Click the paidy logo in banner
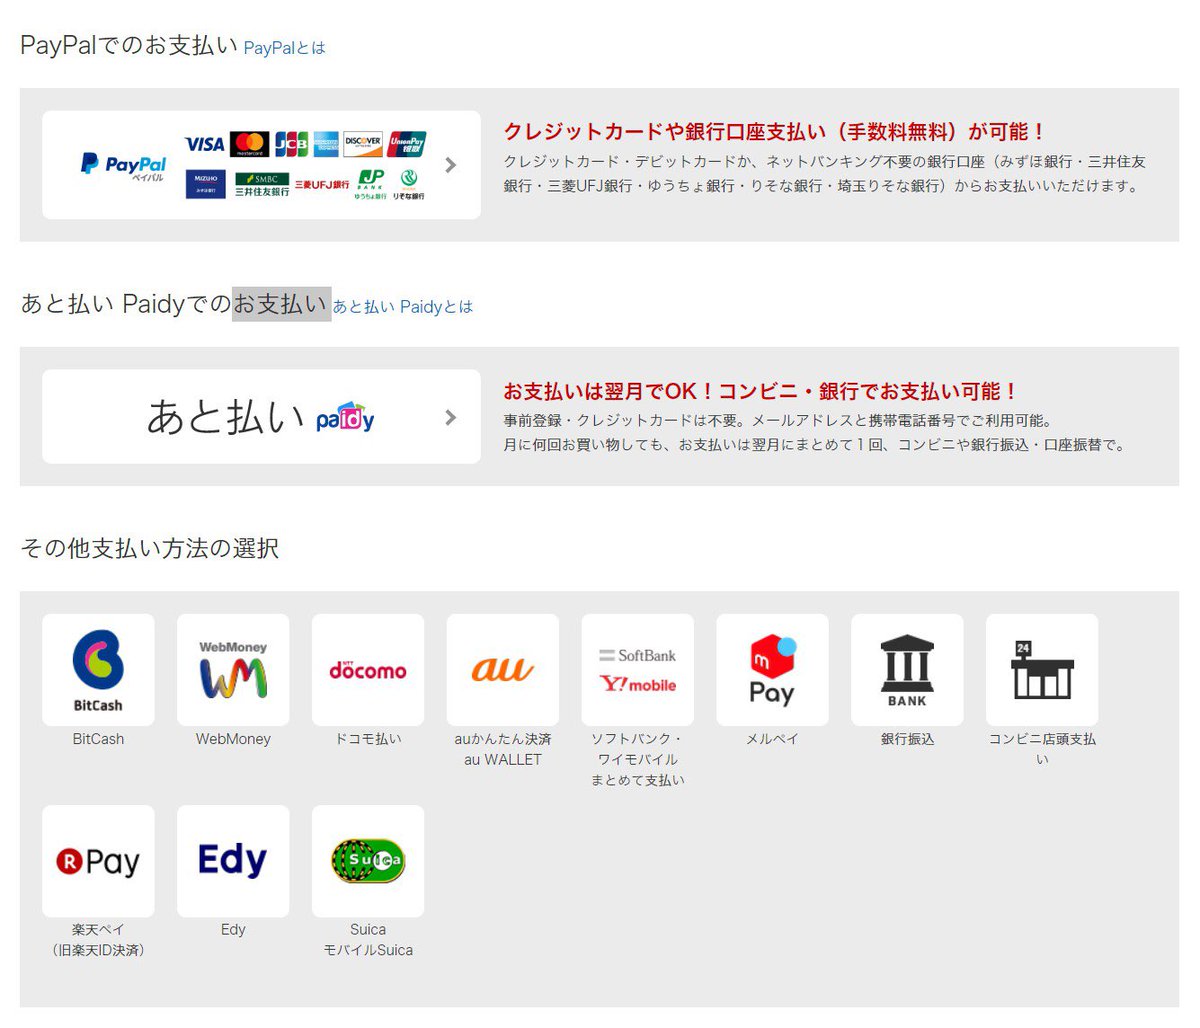Viewport: 1200px width, 1028px height. click(x=345, y=418)
